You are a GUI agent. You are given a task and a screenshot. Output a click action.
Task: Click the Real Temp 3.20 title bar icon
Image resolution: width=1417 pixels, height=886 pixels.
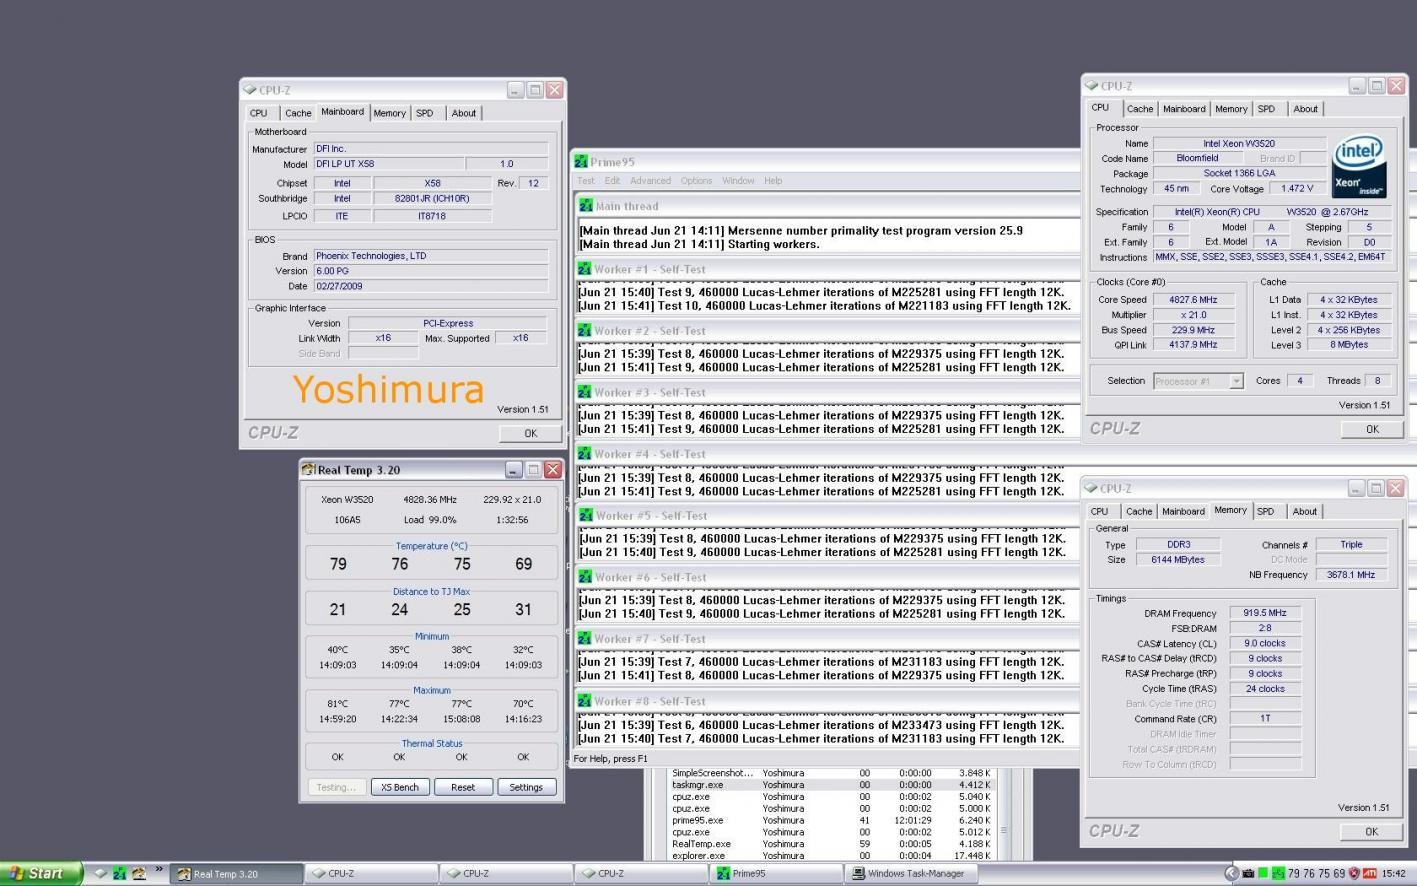pyautogui.click(x=309, y=469)
